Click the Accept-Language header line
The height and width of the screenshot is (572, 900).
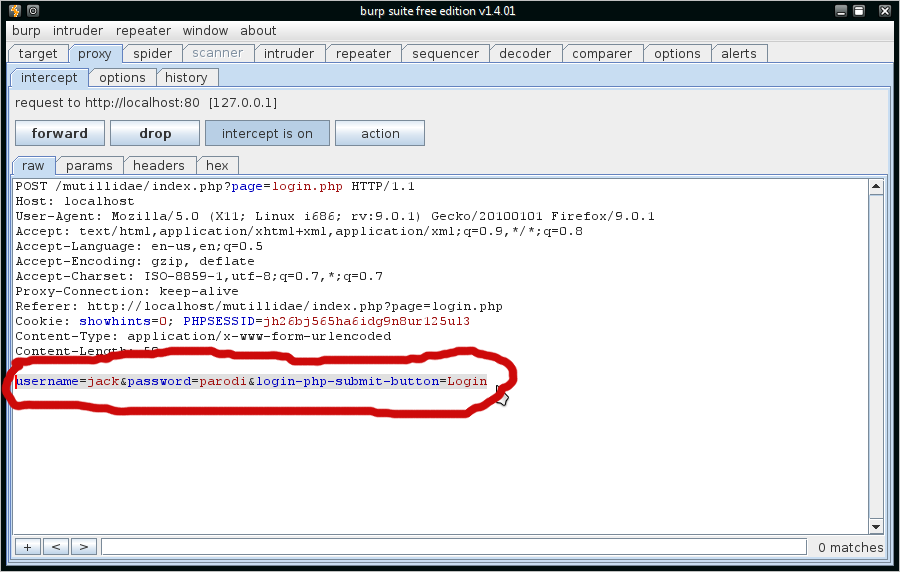click(x=139, y=246)
